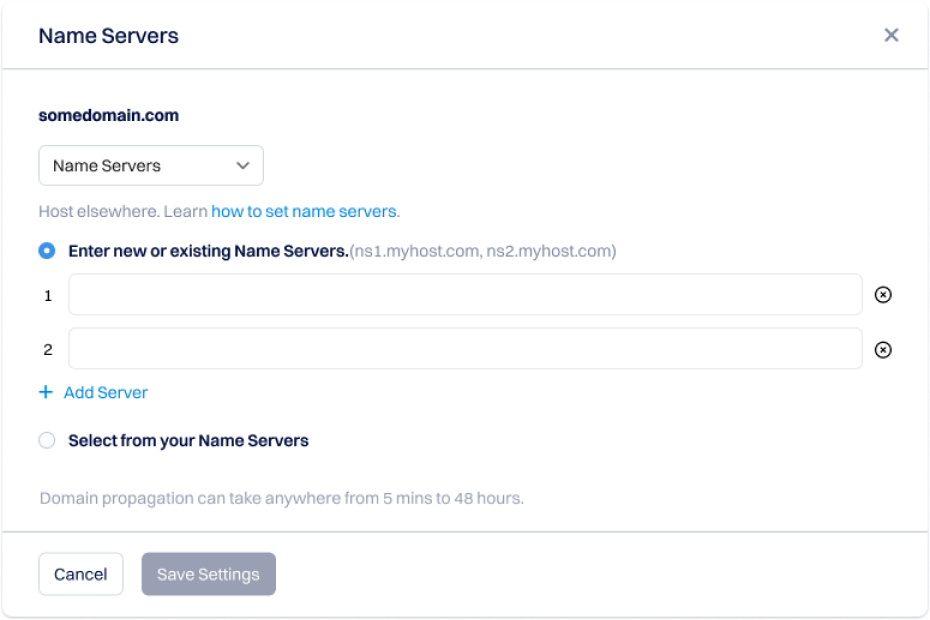
Task: Select the Select from your Name Servers radio
Action: point(47,440)
